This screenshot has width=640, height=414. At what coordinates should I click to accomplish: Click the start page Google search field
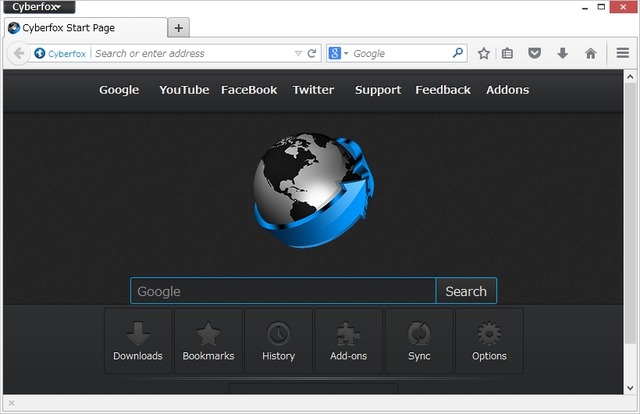click(283, 291)
